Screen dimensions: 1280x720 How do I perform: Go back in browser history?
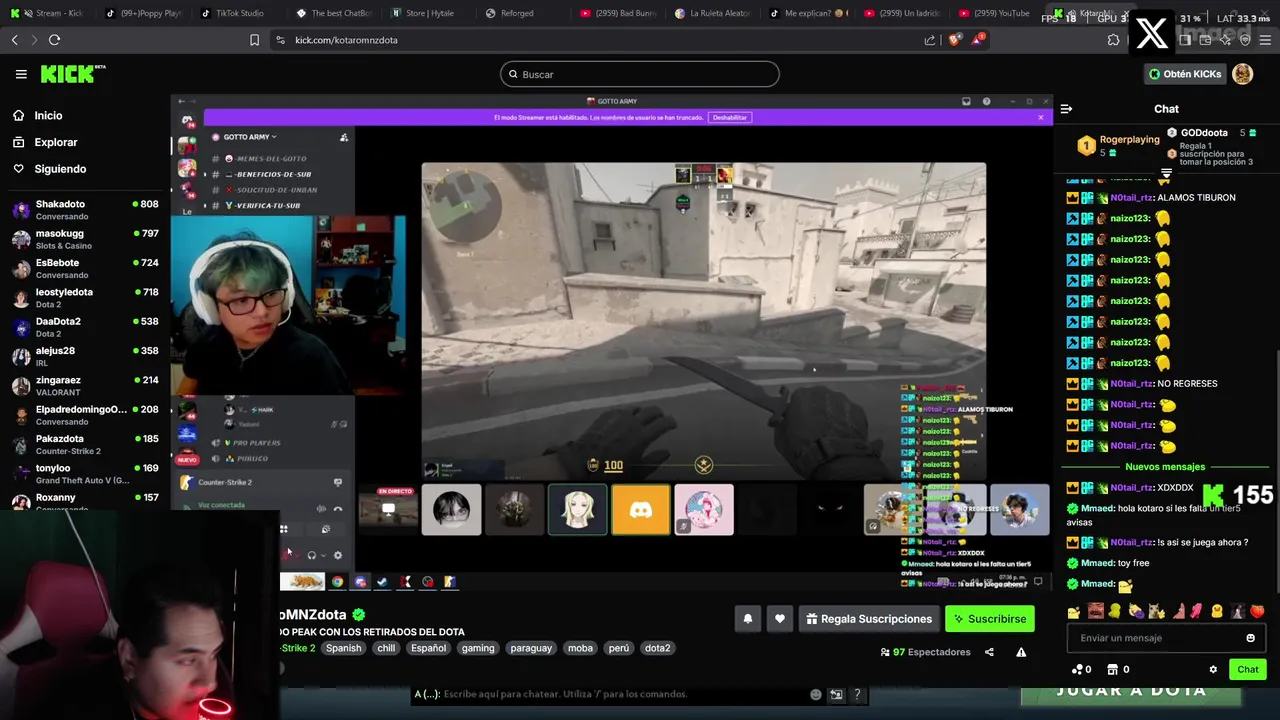click(14, 40)
